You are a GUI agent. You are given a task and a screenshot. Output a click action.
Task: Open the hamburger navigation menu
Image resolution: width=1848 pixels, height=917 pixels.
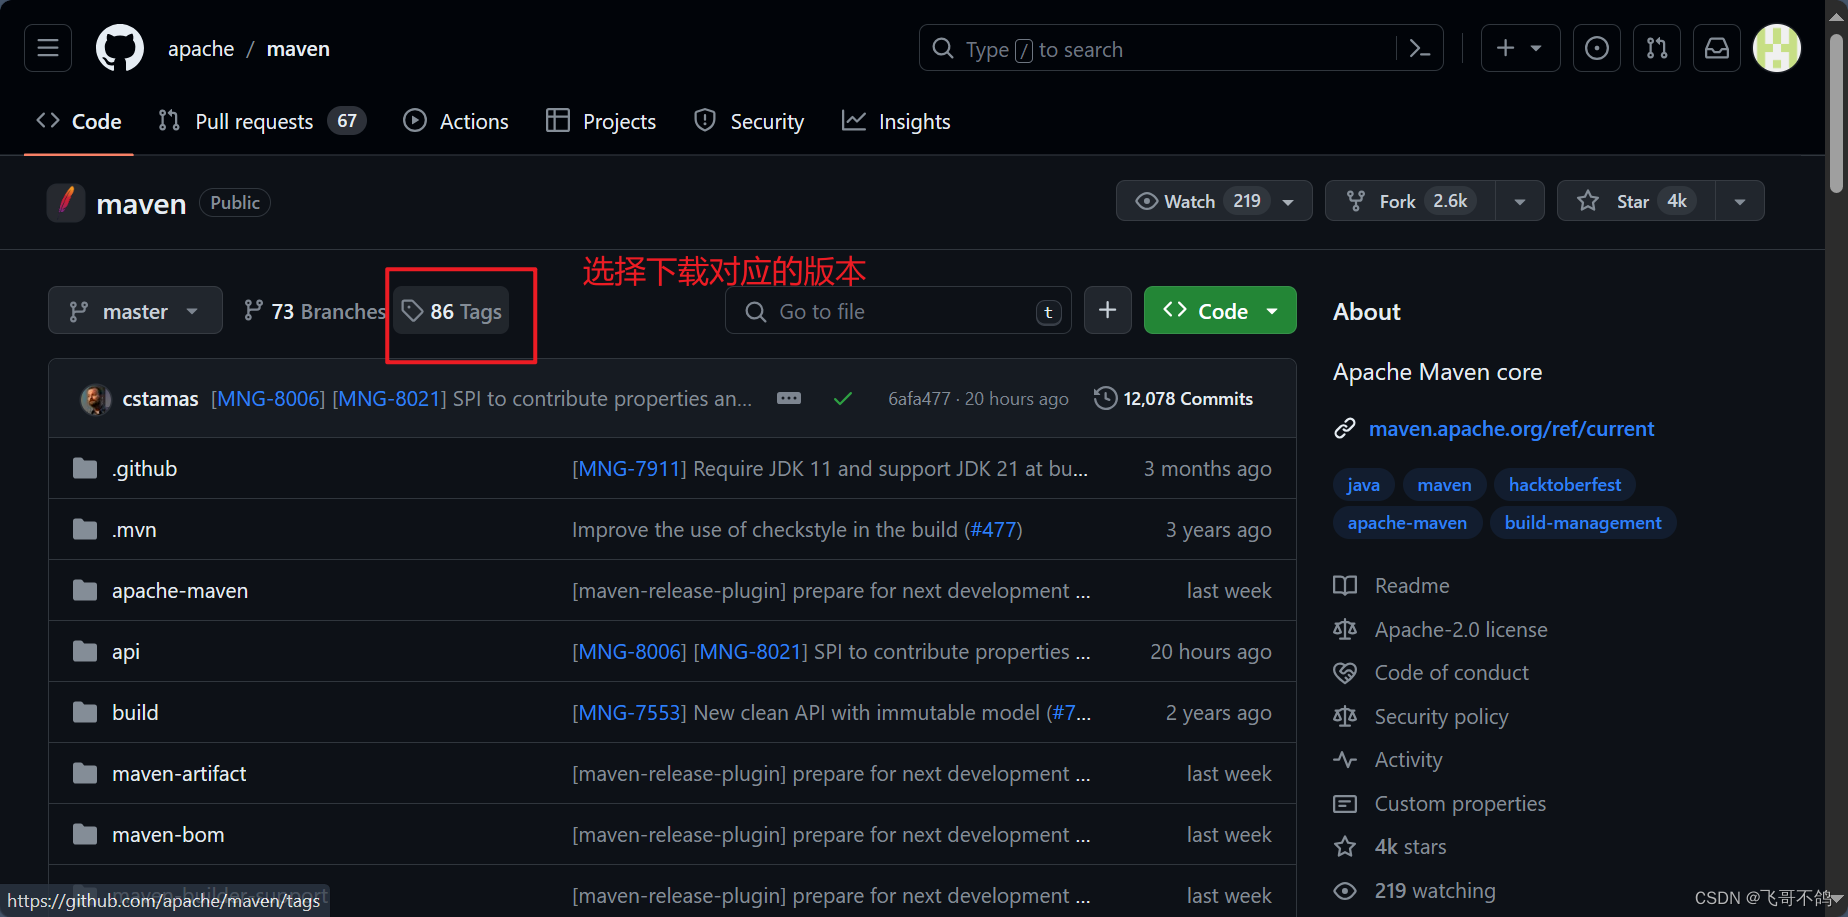click(x=48, y=48)
